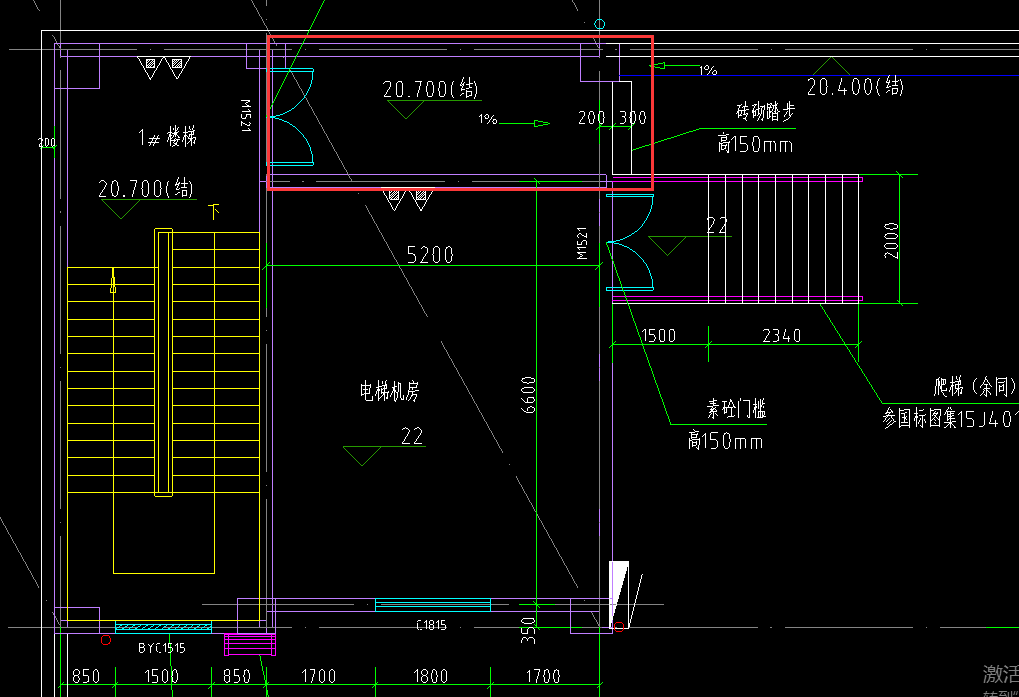Click the small cyan circle at the drawing top
Image resolution: width=1019 pixels, height=697 pixels.
tap(599, 24)
